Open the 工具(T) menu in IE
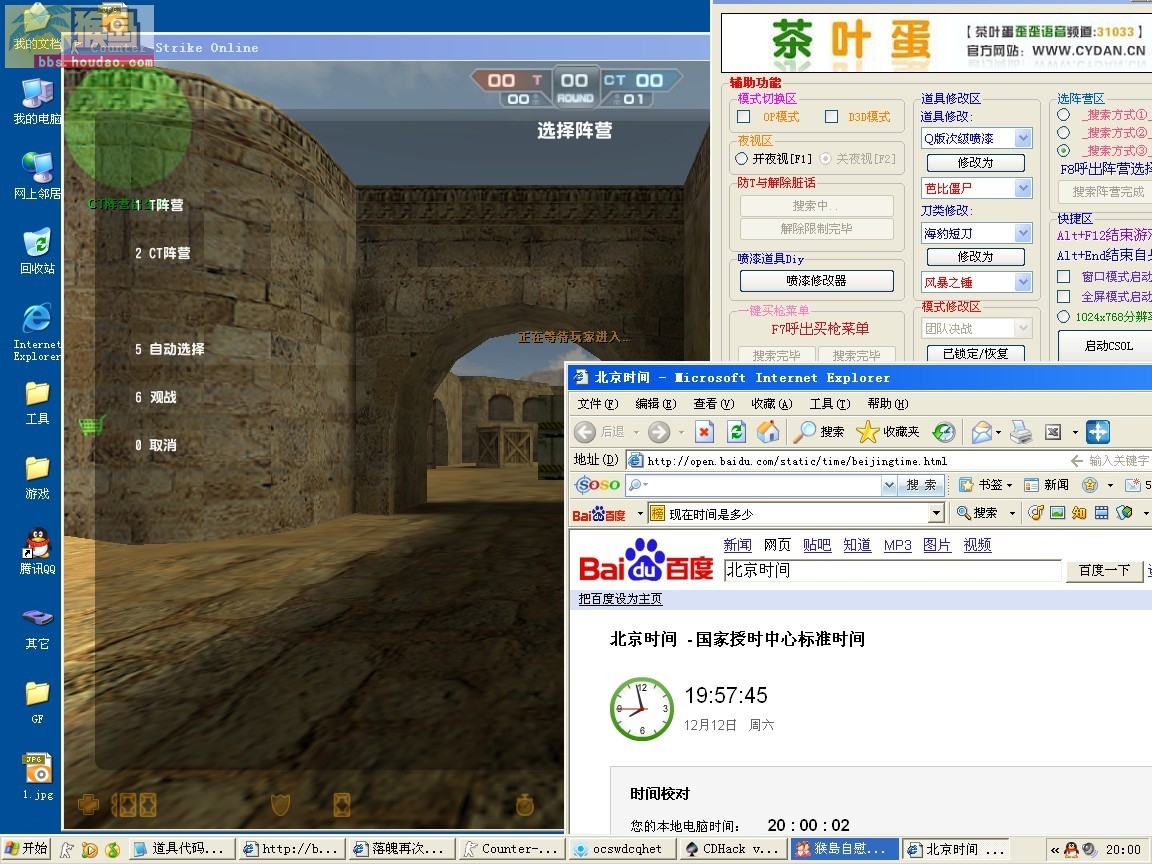Viewport: 1152px width, 864px height. click(x=829, y=403)
